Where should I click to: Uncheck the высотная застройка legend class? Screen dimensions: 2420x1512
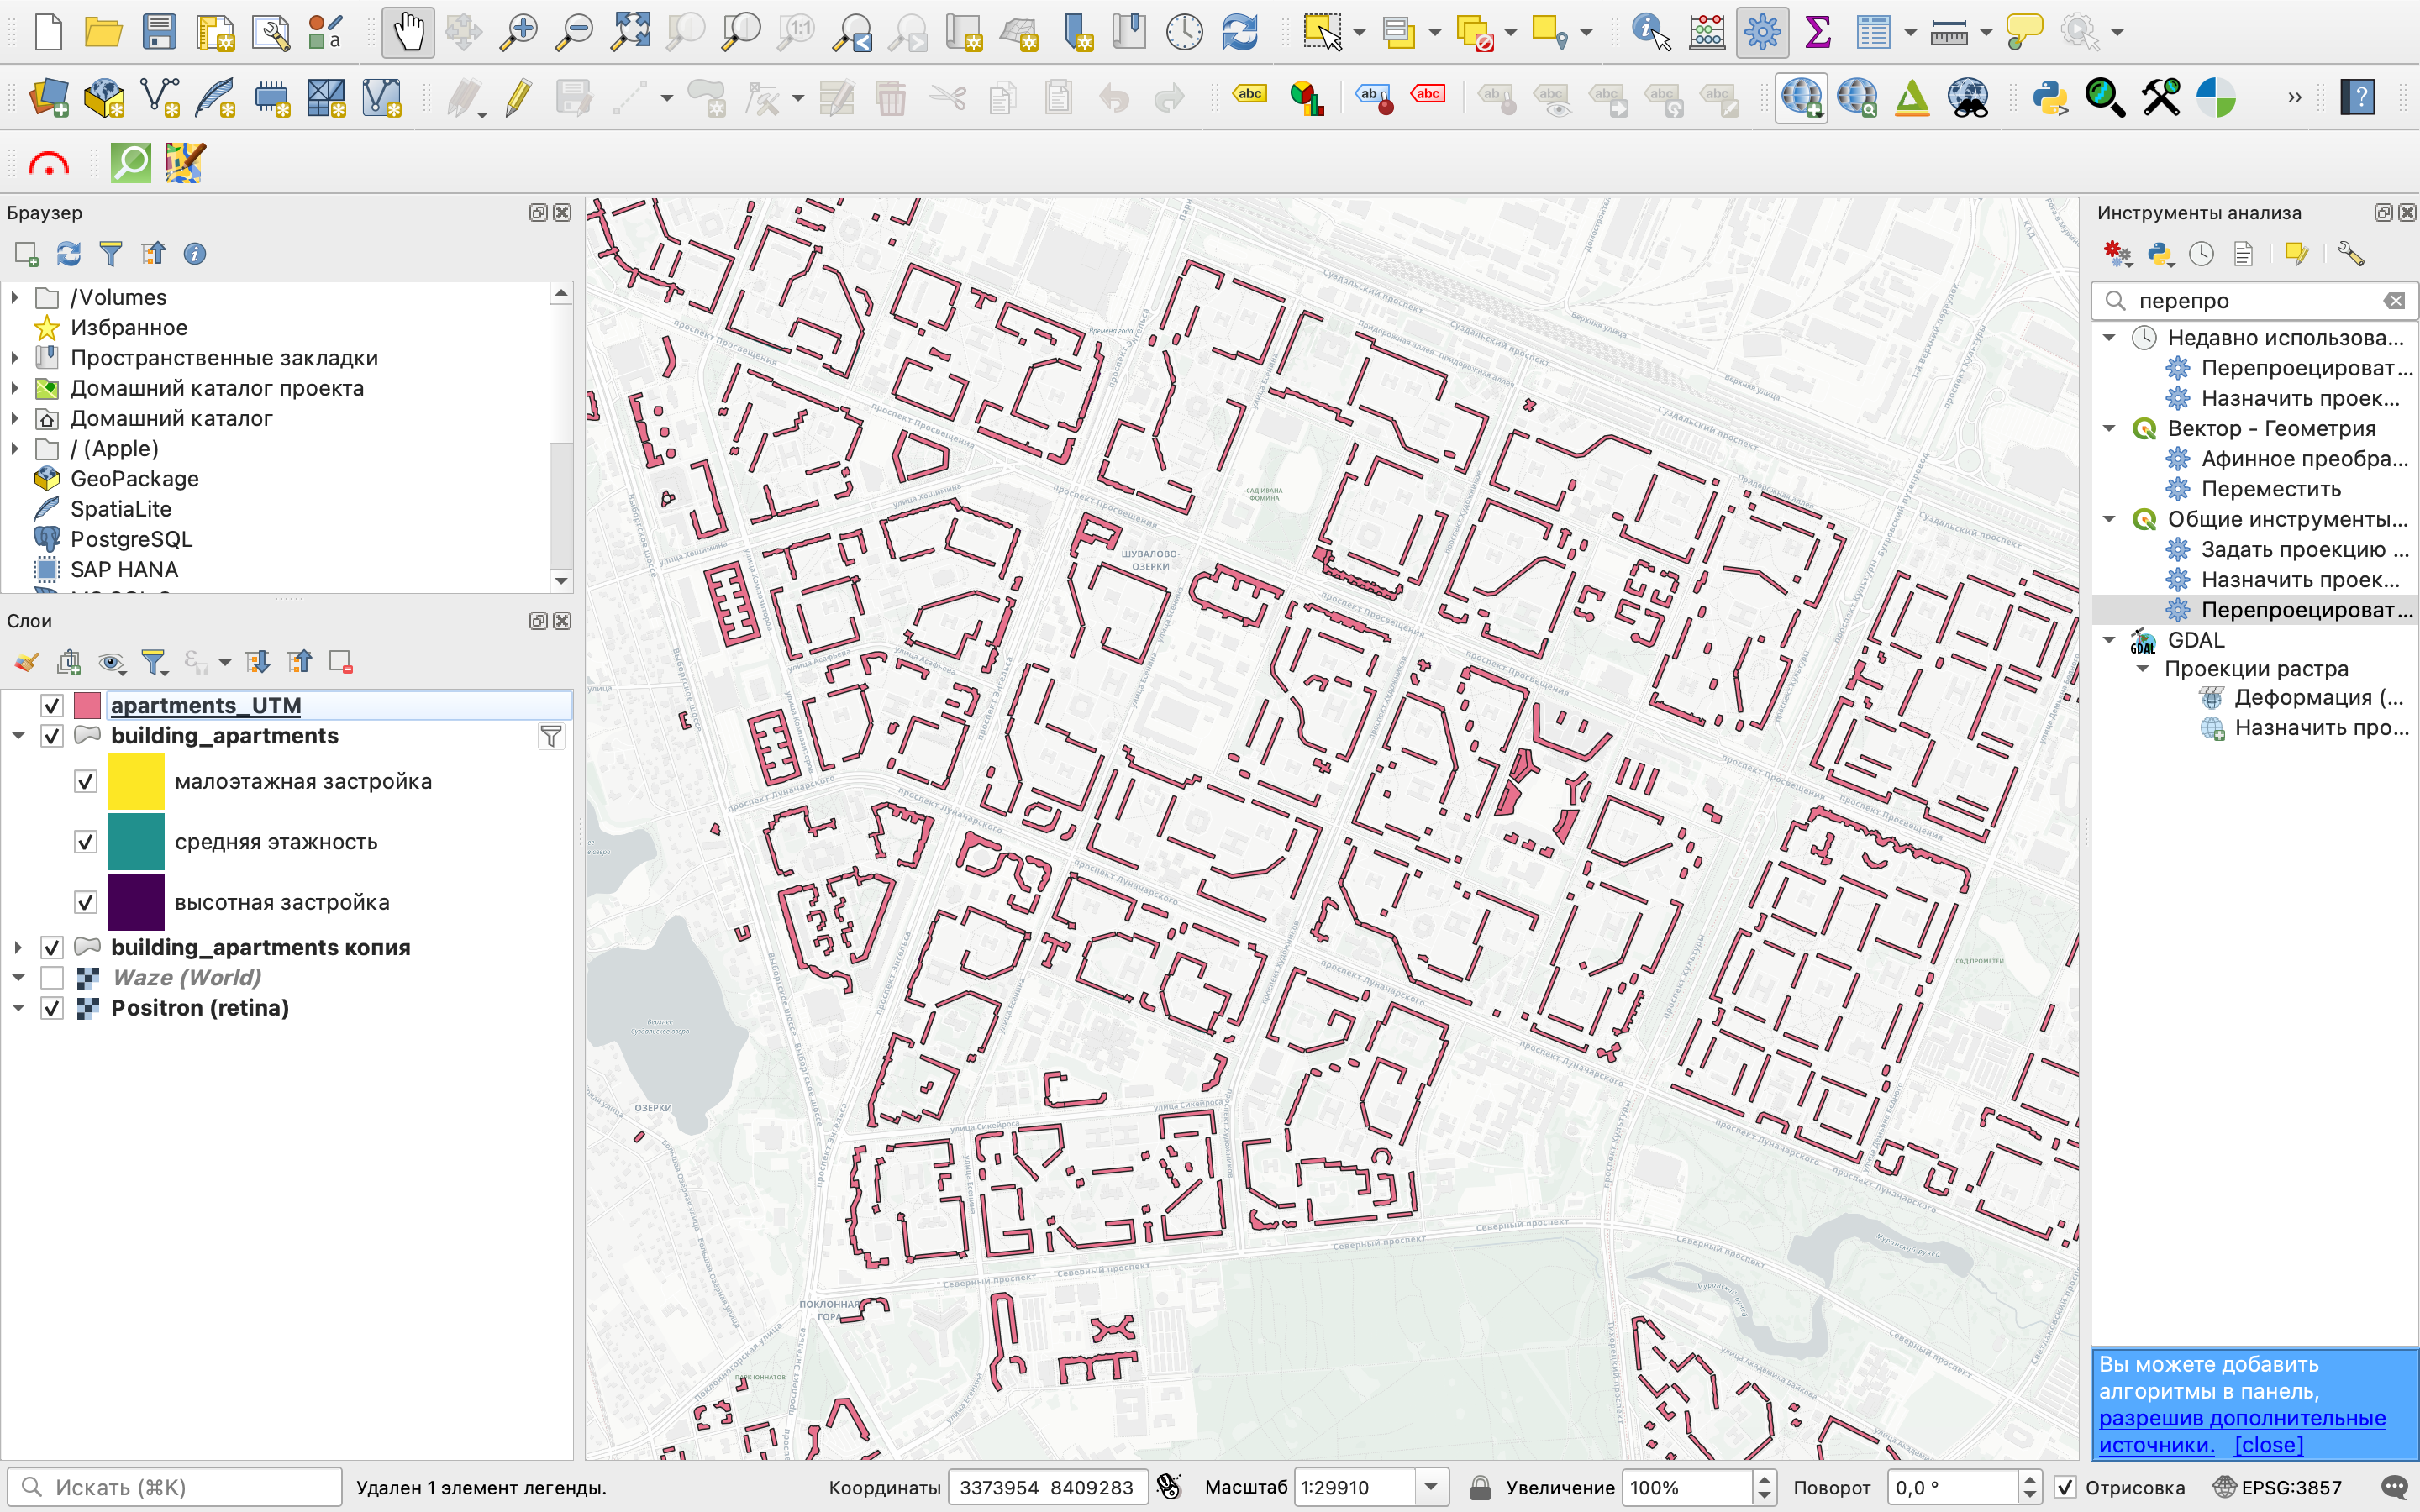point(86,902)
